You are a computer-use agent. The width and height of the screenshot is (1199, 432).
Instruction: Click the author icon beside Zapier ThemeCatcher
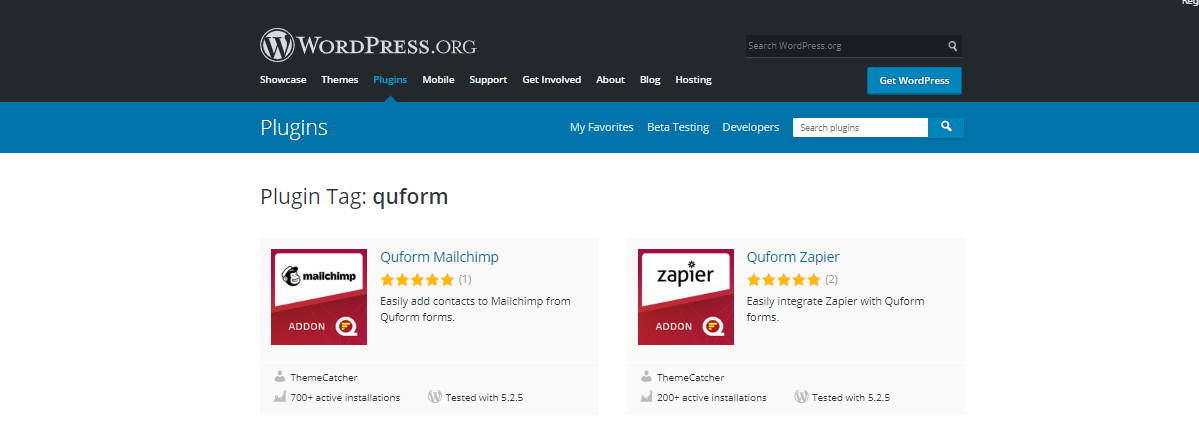tap(646, 376)
